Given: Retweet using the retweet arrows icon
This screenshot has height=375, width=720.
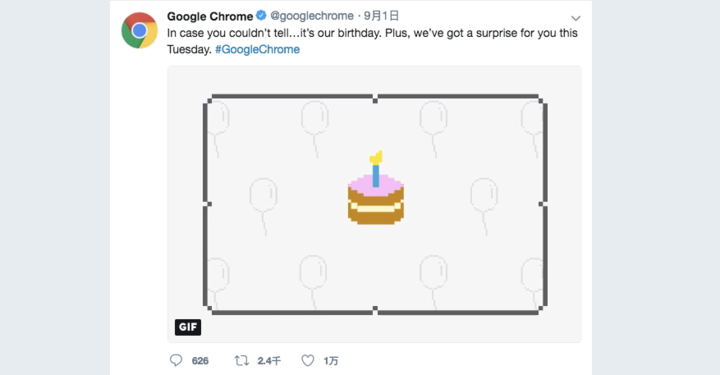Looking at the screenshot, I should point(242,360).
